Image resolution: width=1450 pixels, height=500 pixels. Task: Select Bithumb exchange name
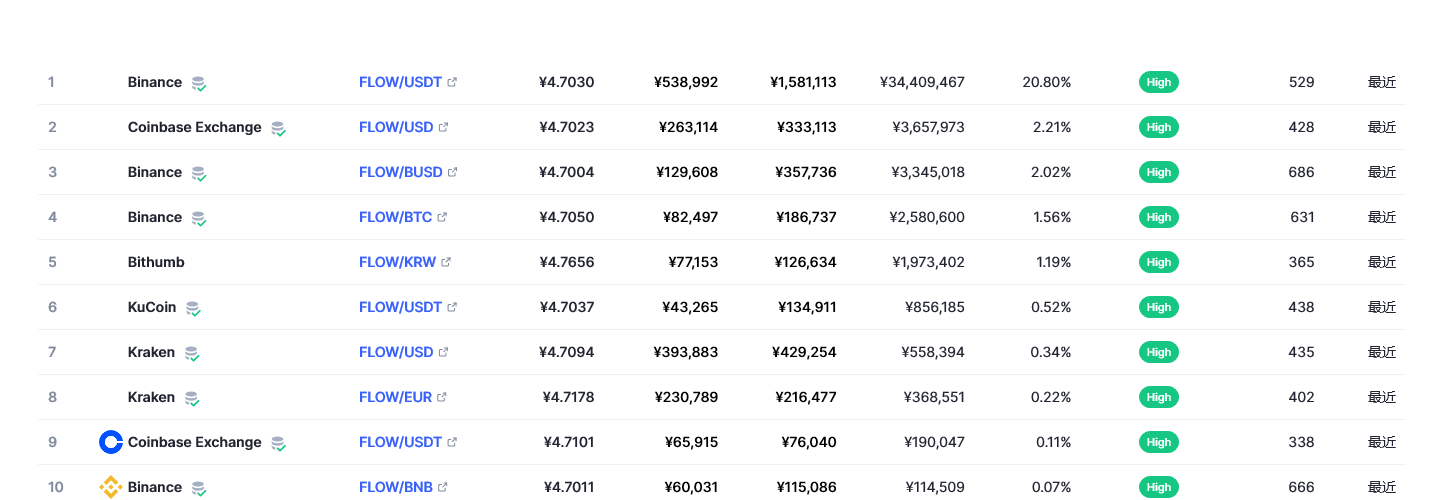tap(156, 262)
